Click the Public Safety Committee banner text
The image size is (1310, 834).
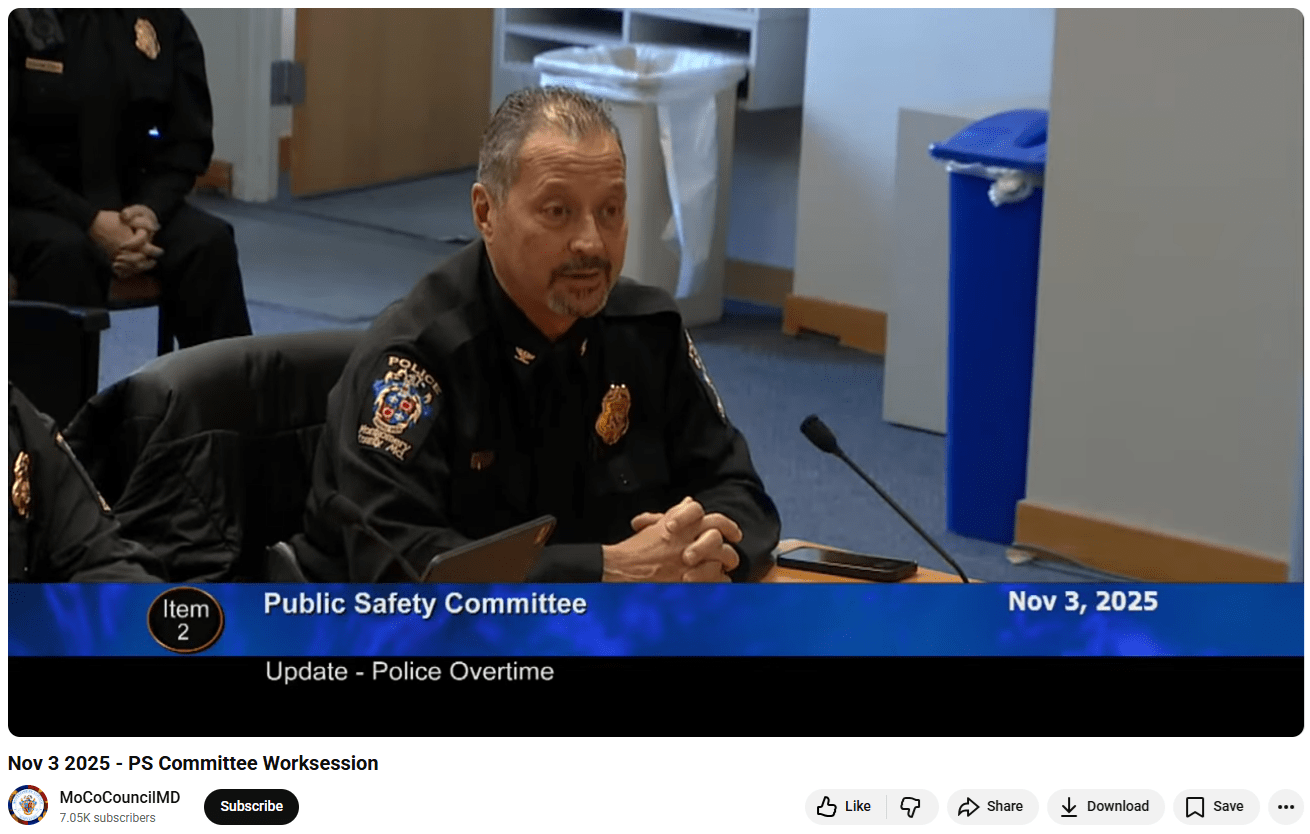click(x=424, y=604)
